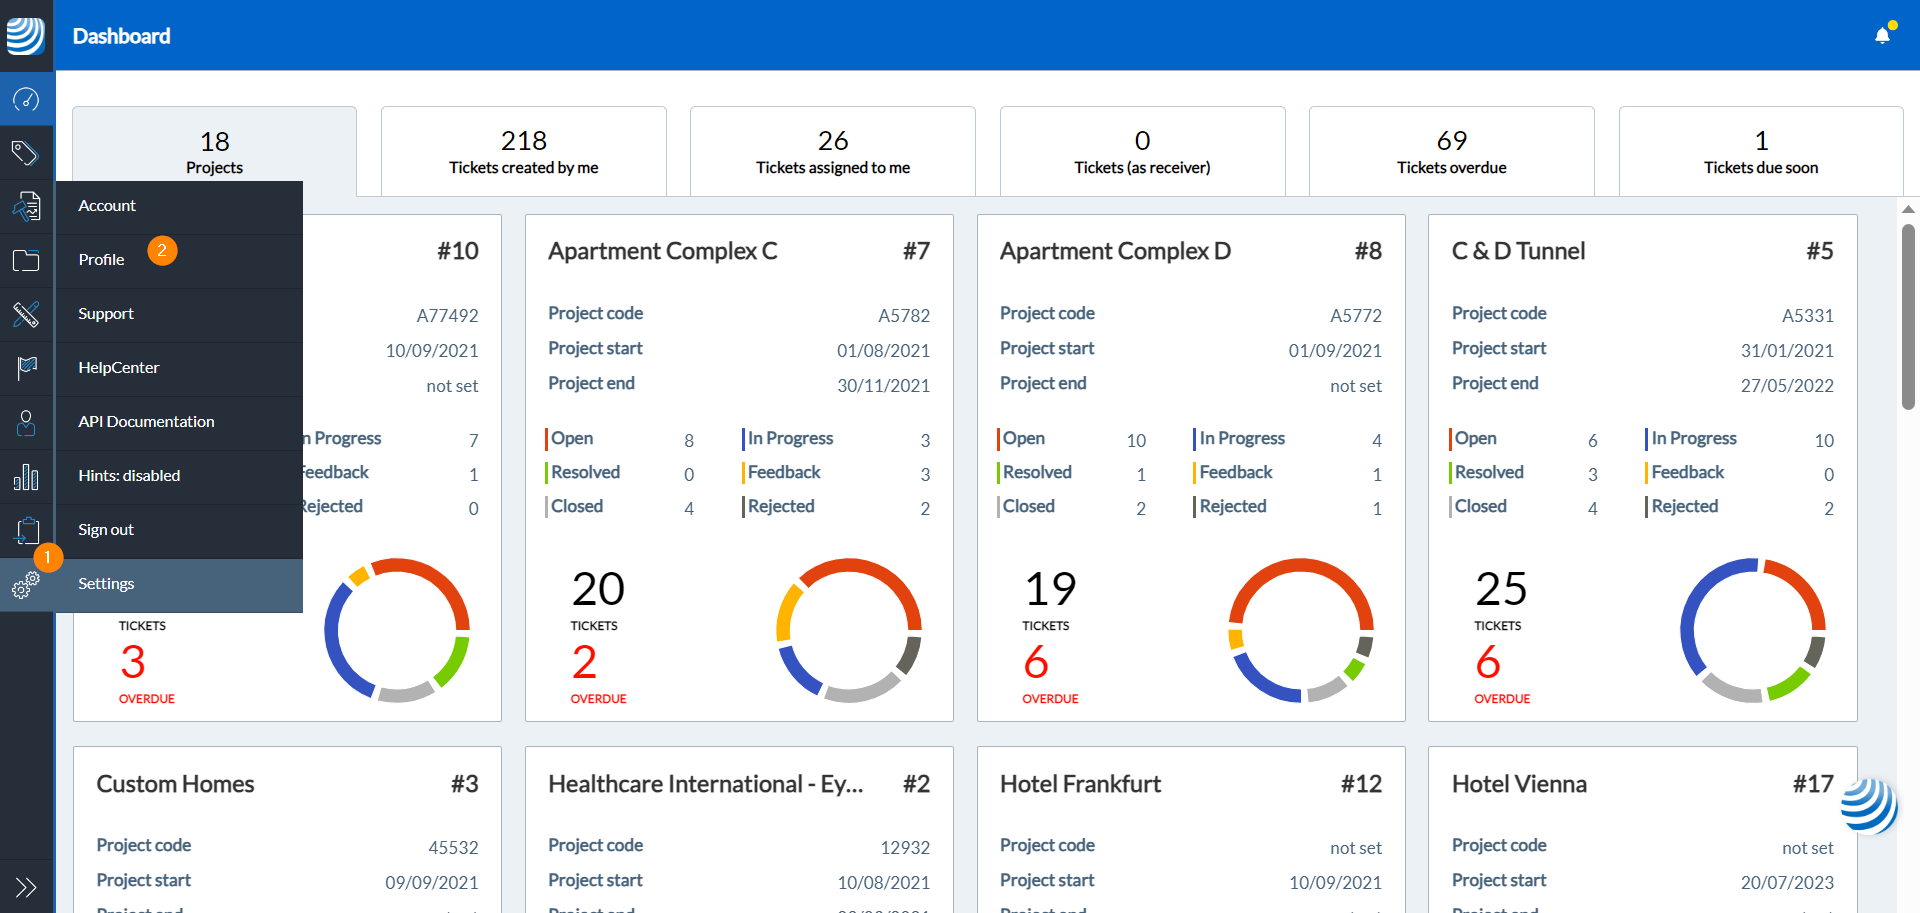Click the vertical scrollbar thumb

(1908, 317)
